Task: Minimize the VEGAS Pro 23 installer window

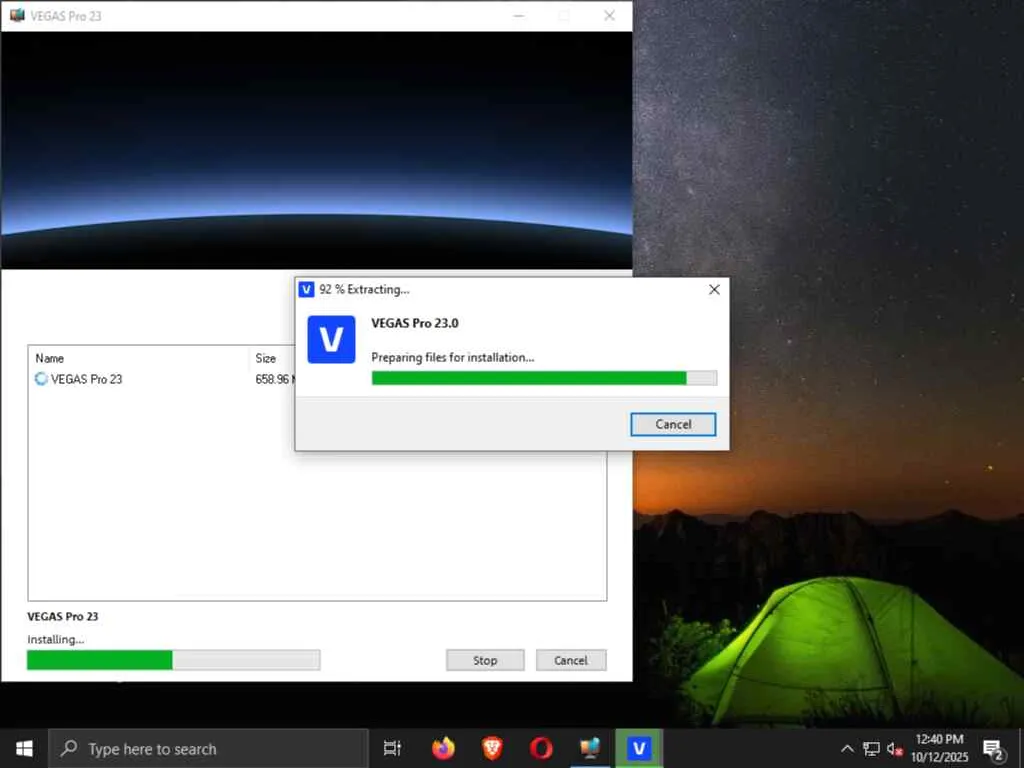Action: 519,16
